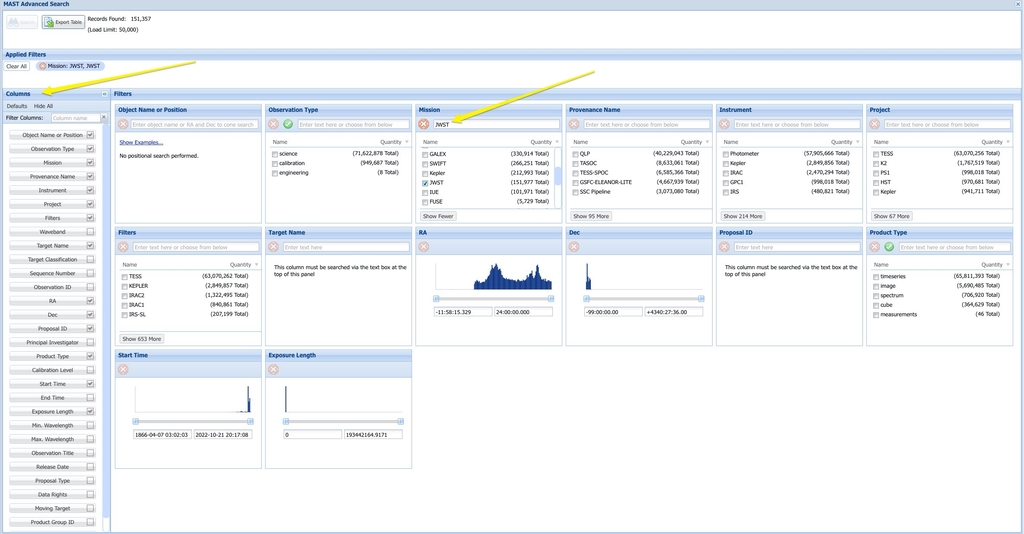Viewport: 1024px width, 534px height.
Task: Clear the Instrument filter using the red X
Action: (724, 124)
